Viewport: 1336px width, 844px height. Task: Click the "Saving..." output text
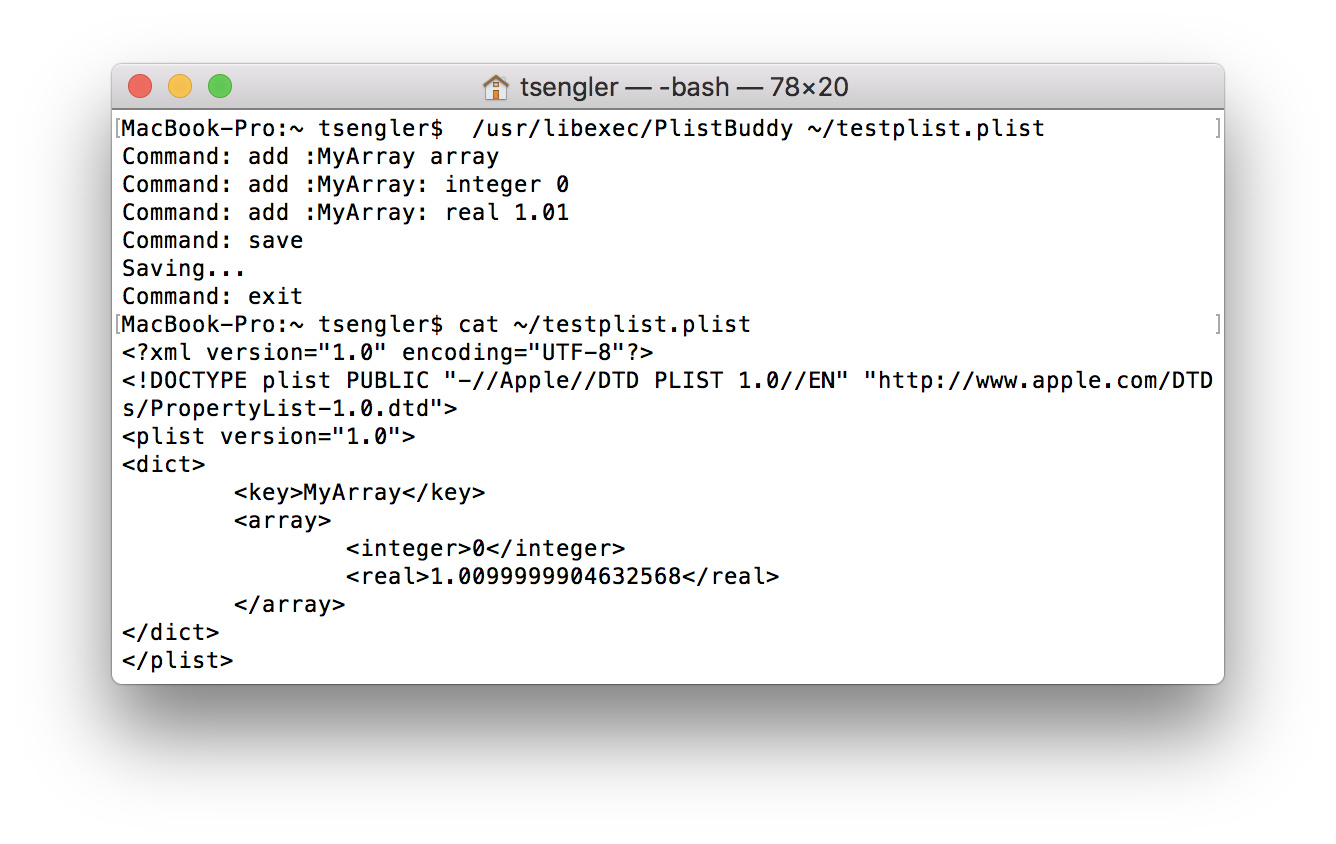coord(183,269)
